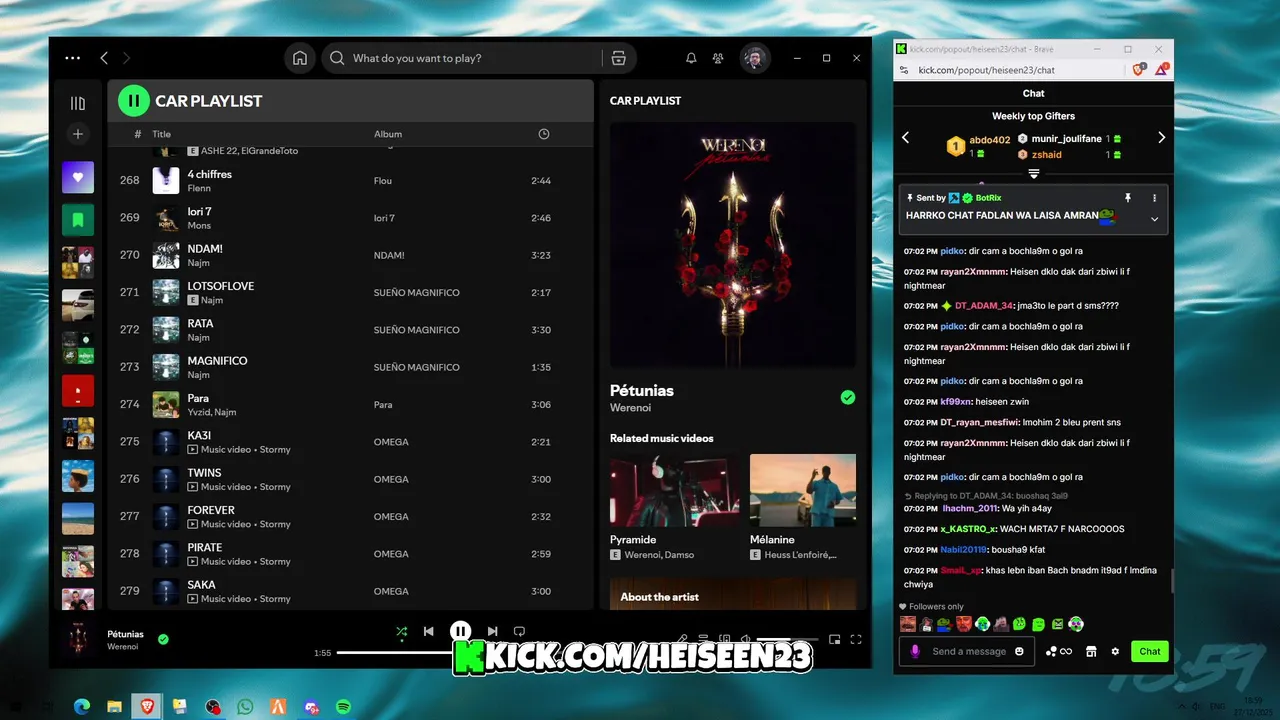
Task: Select track 'KA3I'
Action: (x=350, y=442)
